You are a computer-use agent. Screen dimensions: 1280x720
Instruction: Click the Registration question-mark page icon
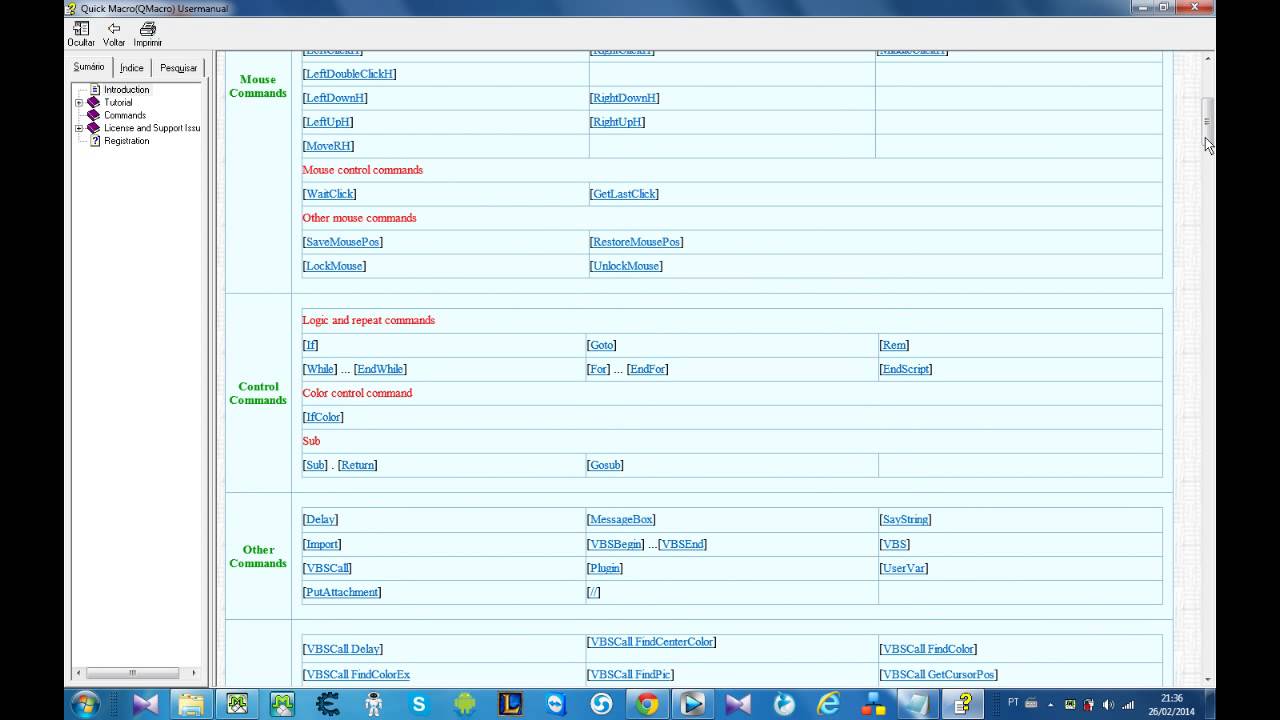[95, 141]
